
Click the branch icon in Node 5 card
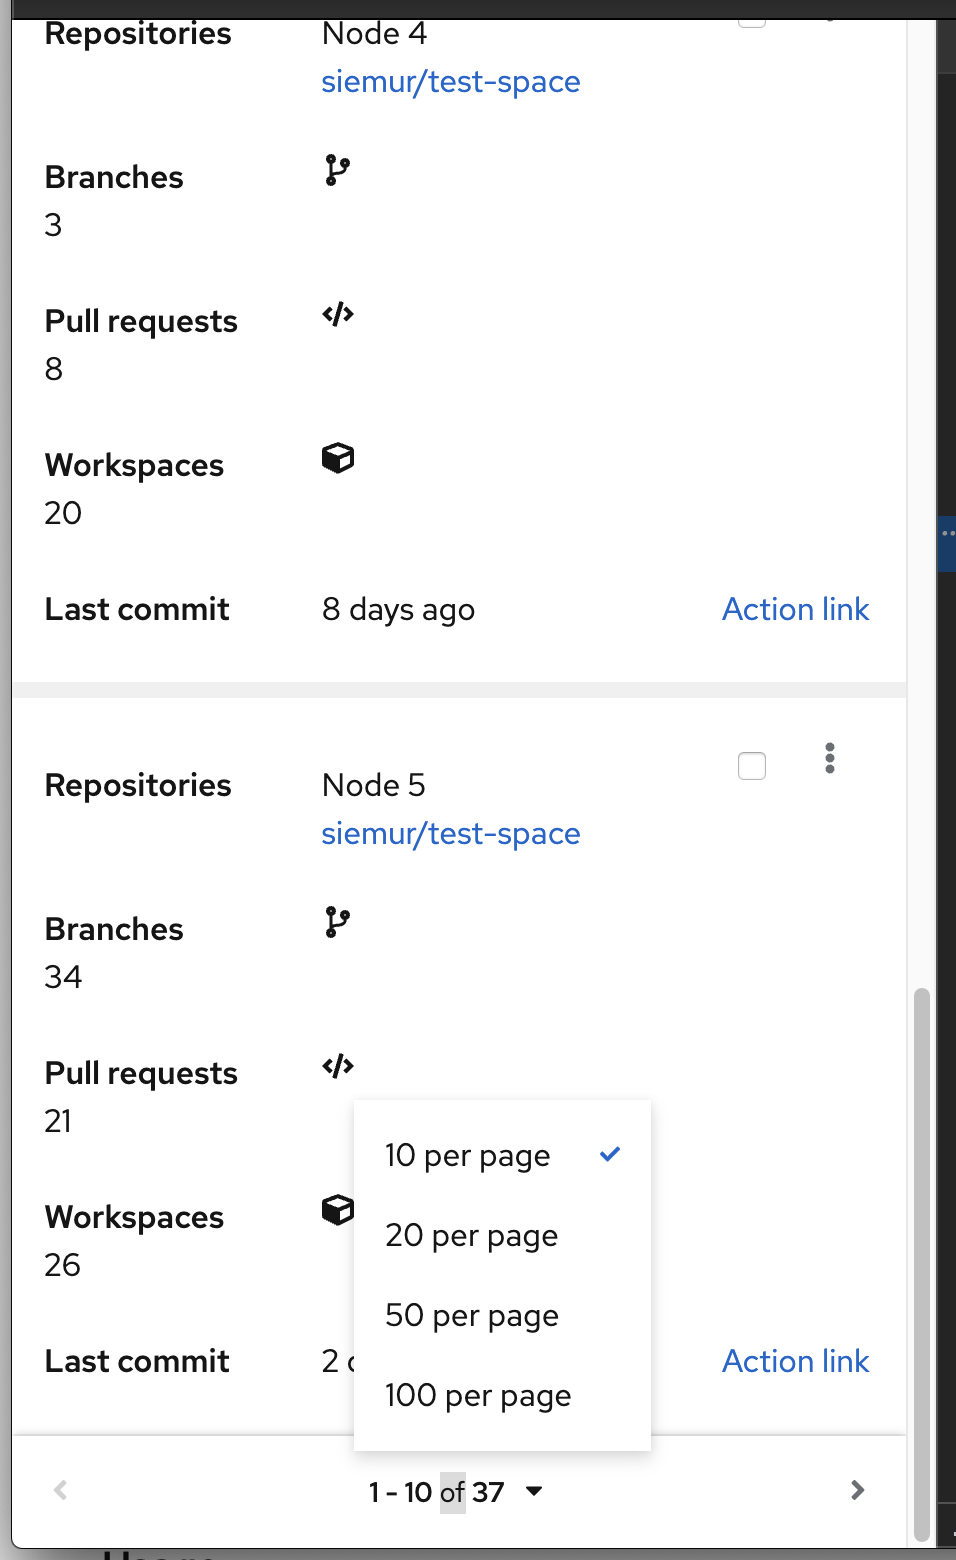(x=338, y=922)
